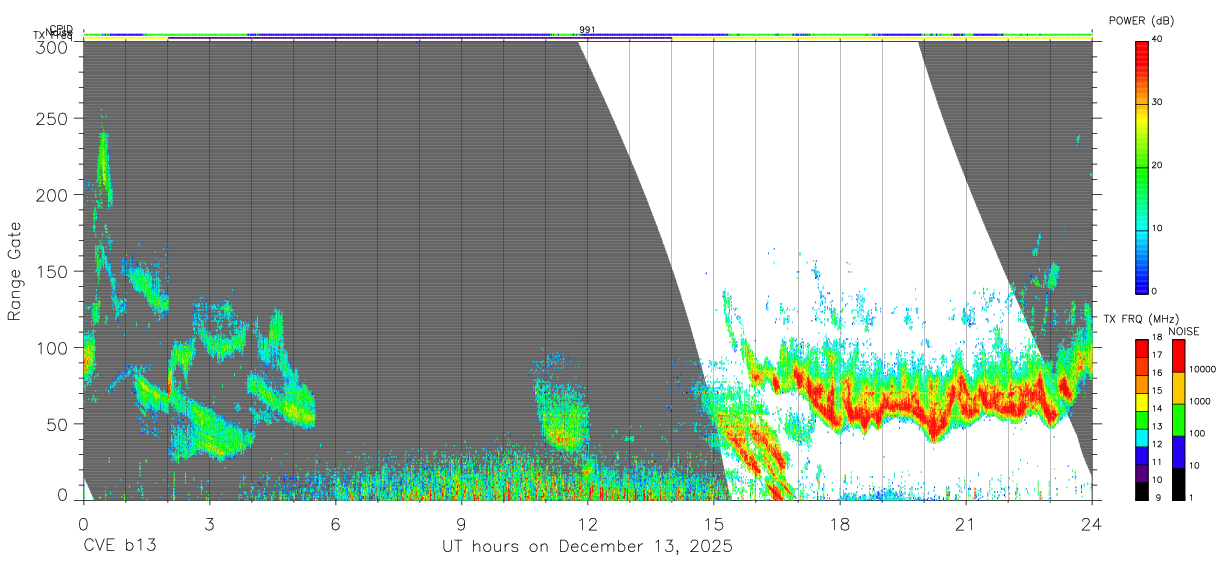Viewport: 1228px width, 567px height.
Task: Click the 200 tick label on Range Gate axis
Action: point(51,195)
